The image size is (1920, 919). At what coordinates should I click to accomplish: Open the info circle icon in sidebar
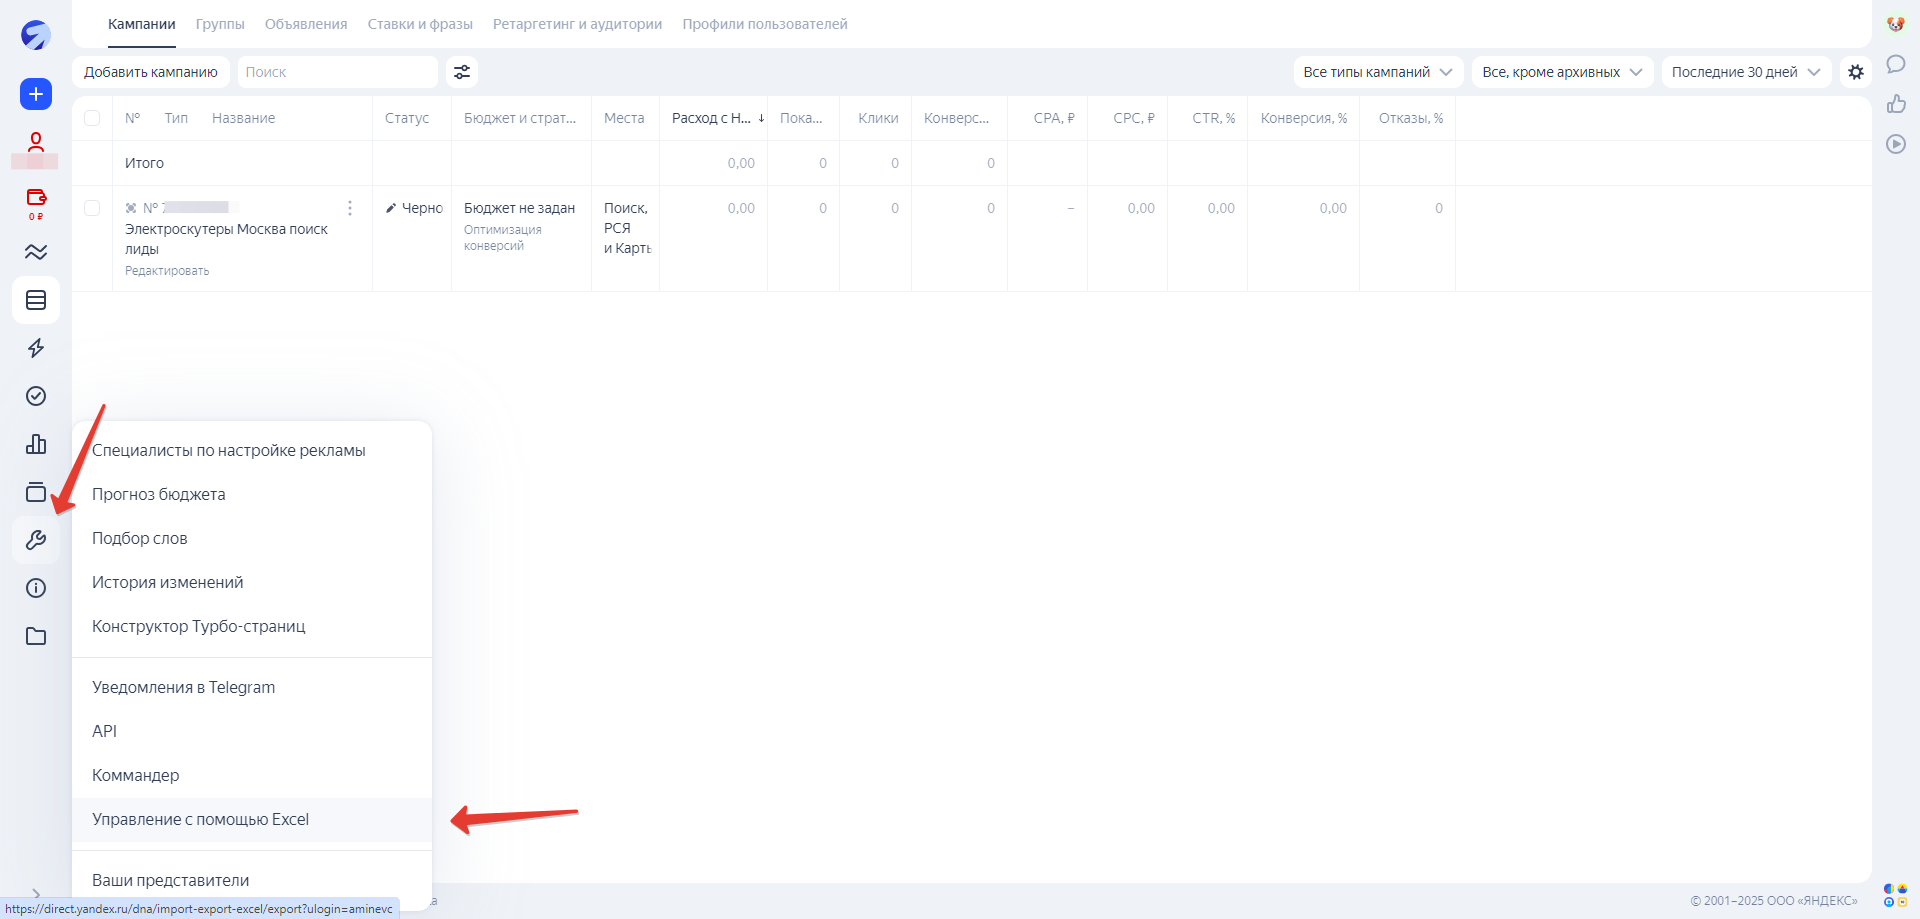pos(36,588)
